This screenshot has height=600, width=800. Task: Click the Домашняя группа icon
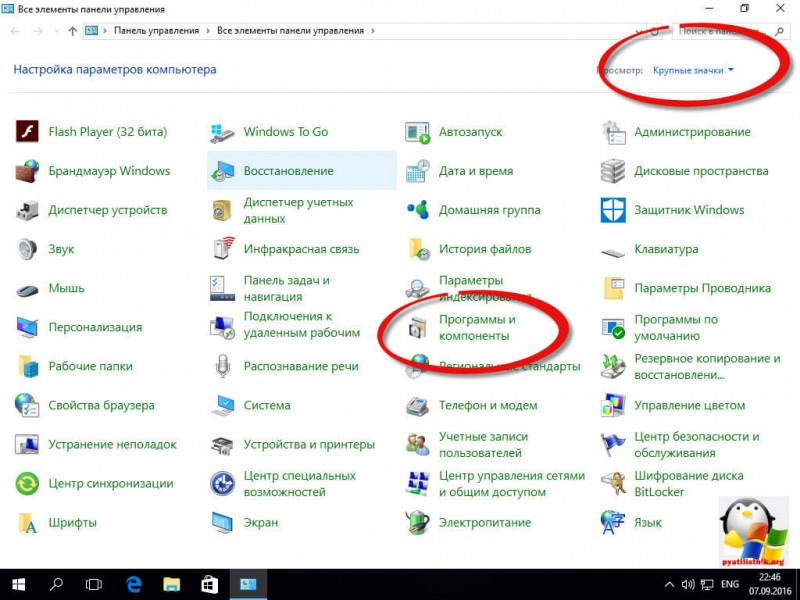point(417,210)
